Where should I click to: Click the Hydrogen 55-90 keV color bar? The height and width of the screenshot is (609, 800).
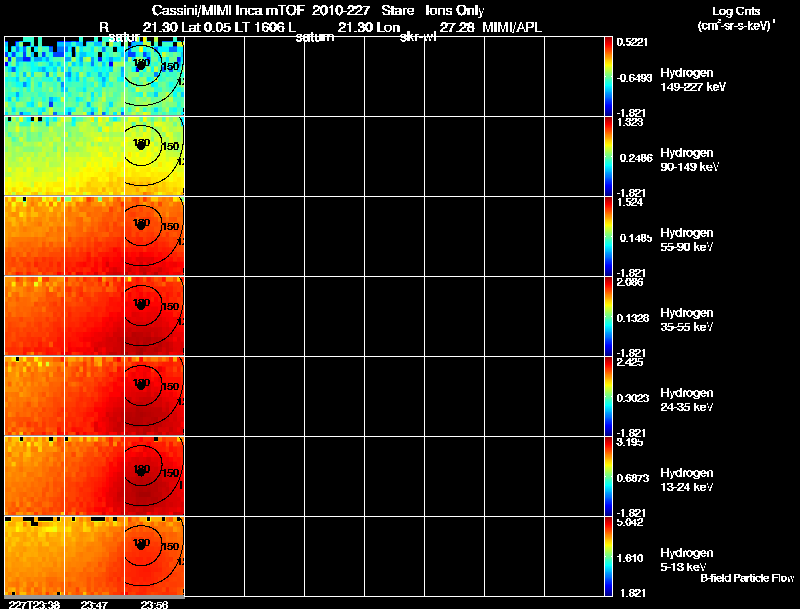608,236
